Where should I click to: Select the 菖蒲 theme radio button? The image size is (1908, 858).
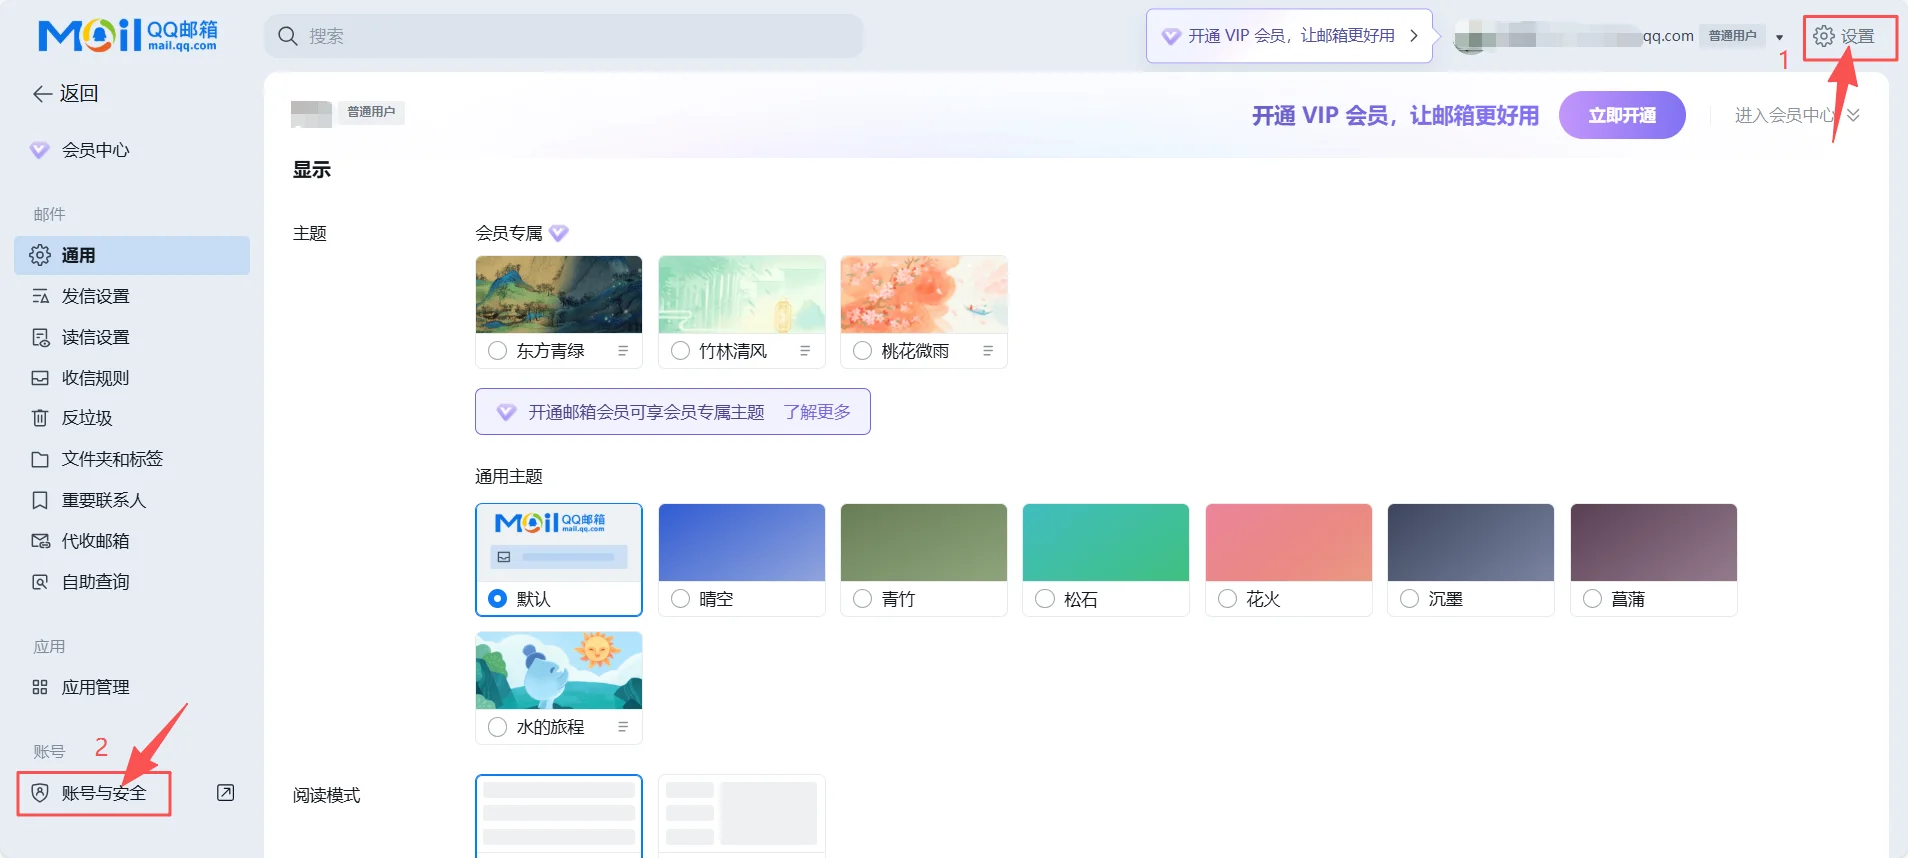(1592, 599)
